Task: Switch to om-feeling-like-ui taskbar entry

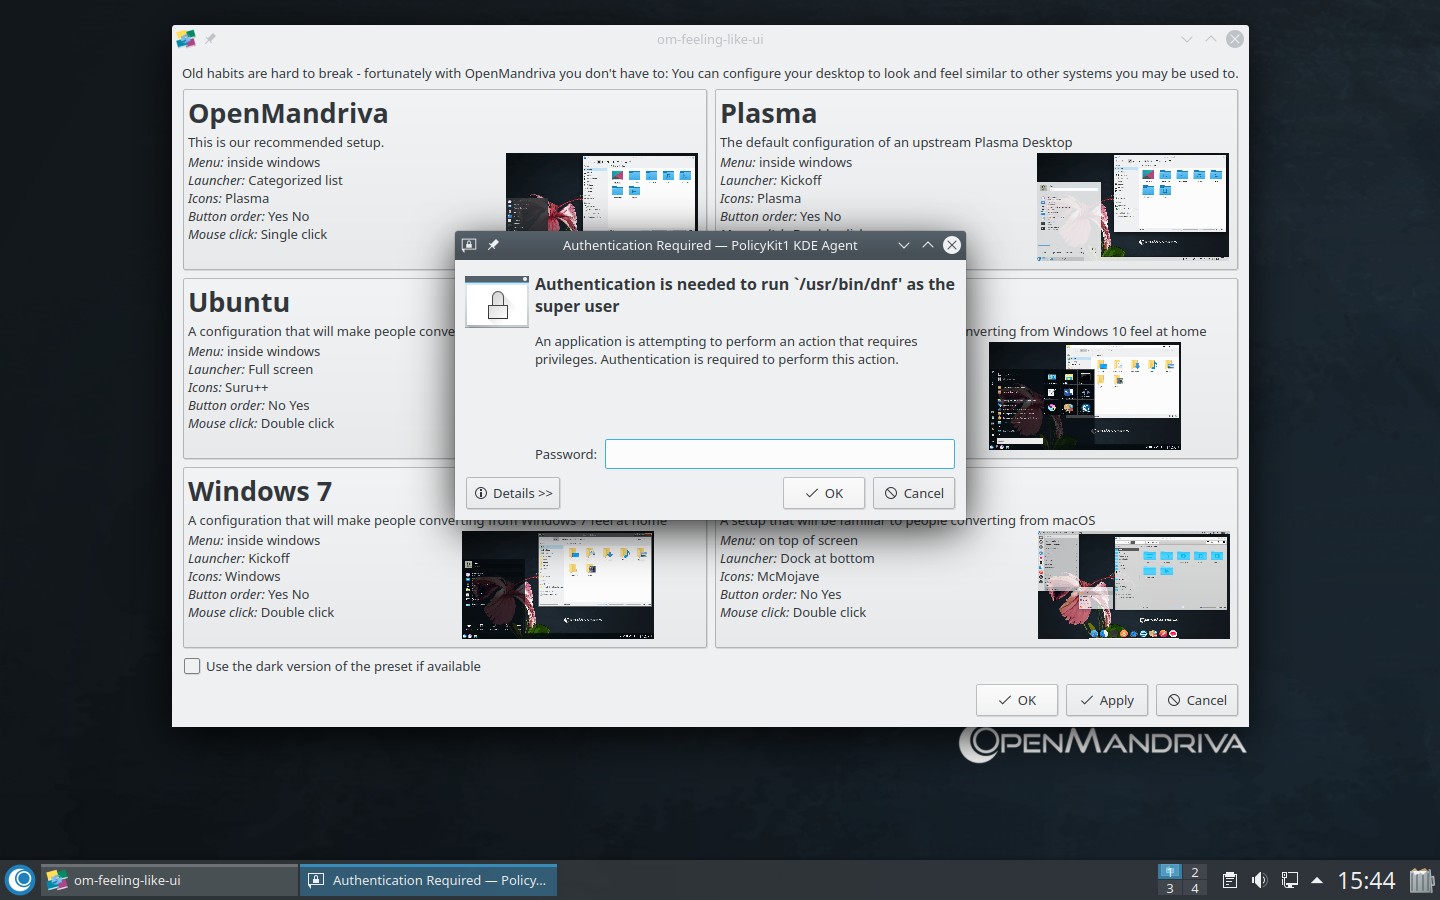Action: click(x=169, y=880)
